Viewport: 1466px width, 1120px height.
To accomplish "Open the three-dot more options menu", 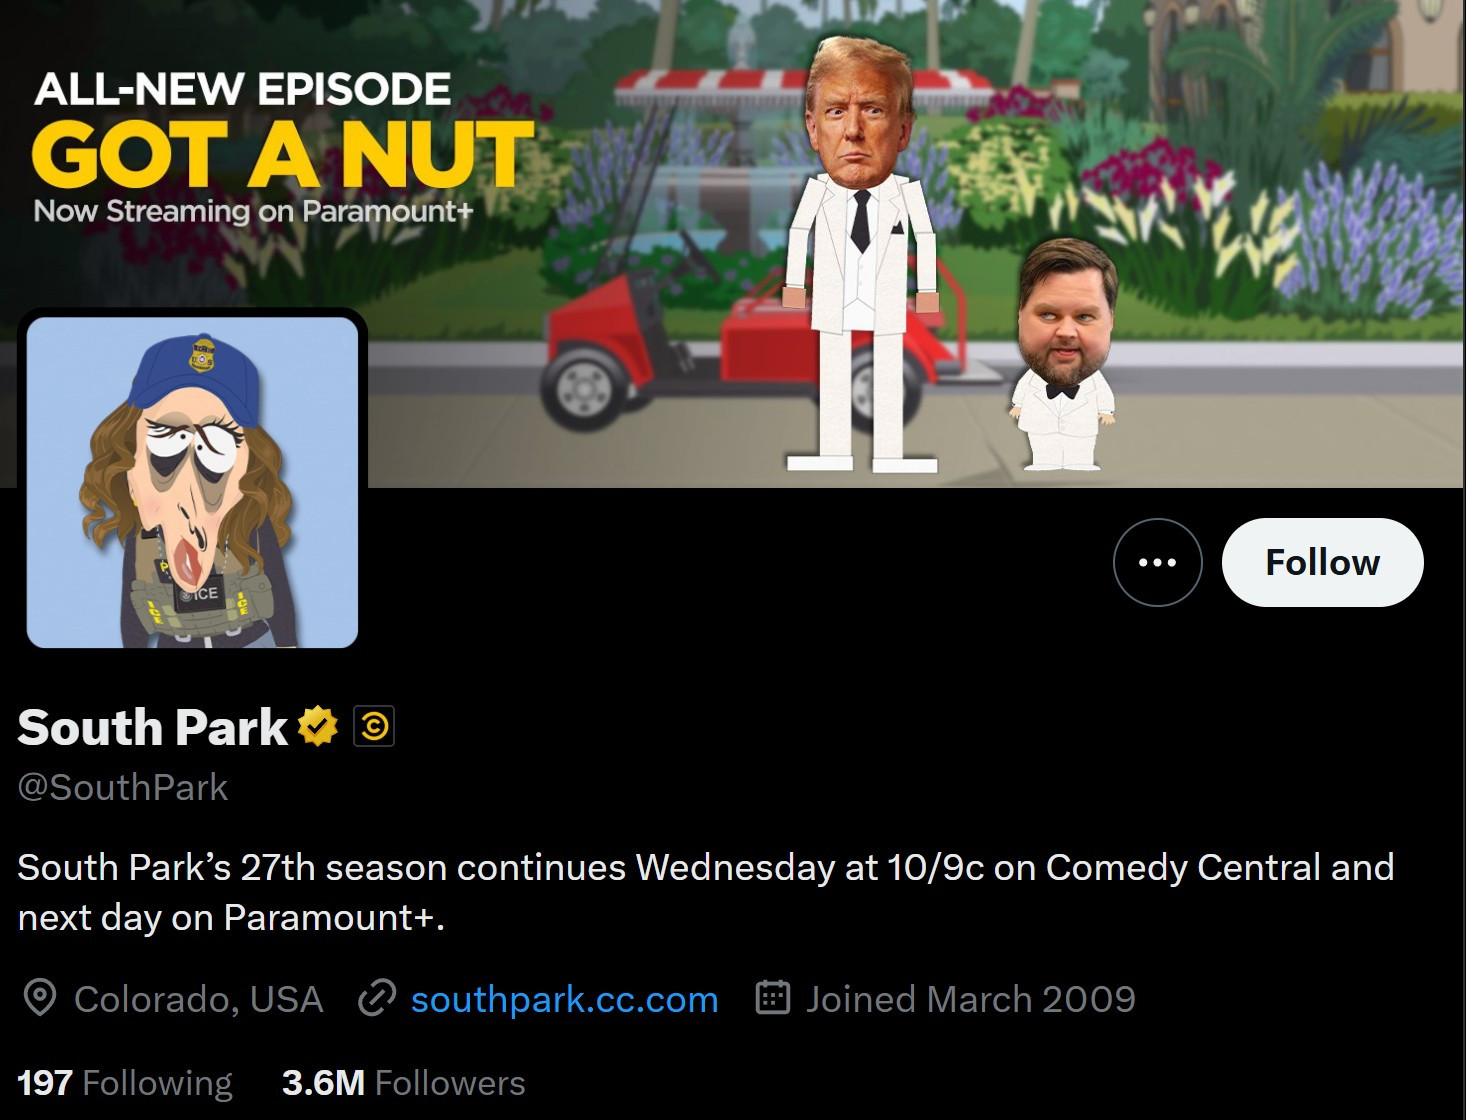I will [1157, 562].
